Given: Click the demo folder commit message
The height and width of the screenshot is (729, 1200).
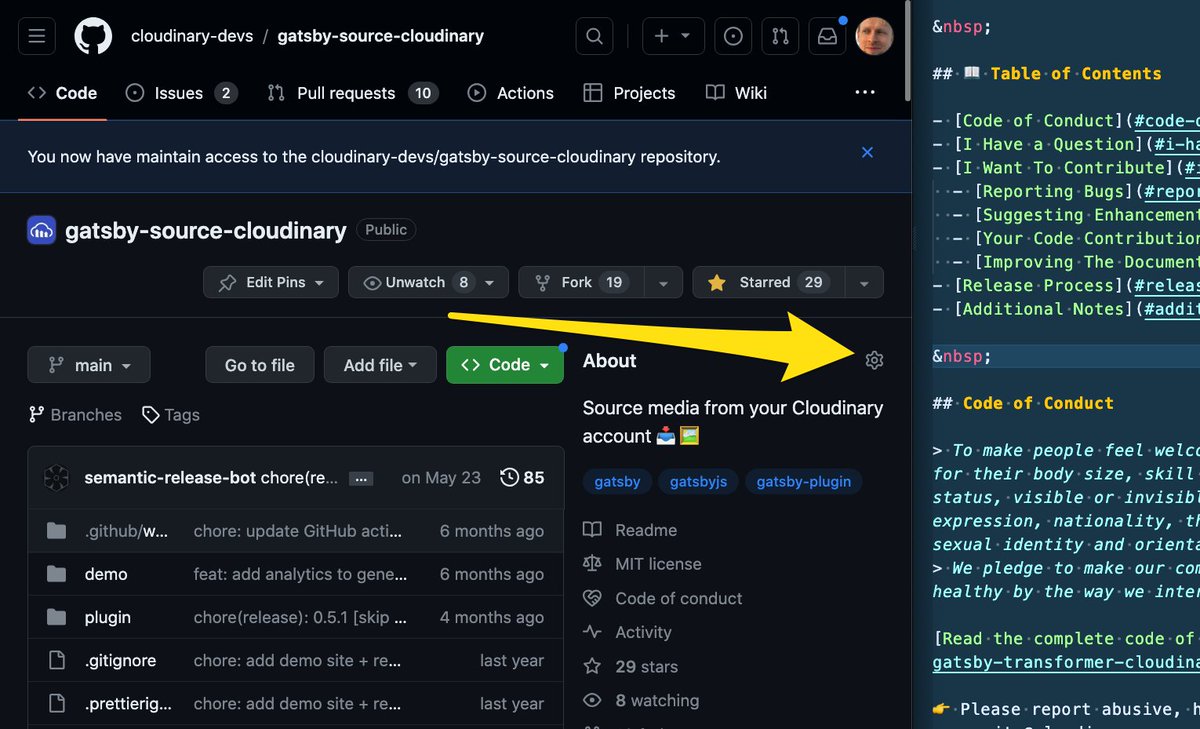Looking at the screenshot, I should click(301, 574).
